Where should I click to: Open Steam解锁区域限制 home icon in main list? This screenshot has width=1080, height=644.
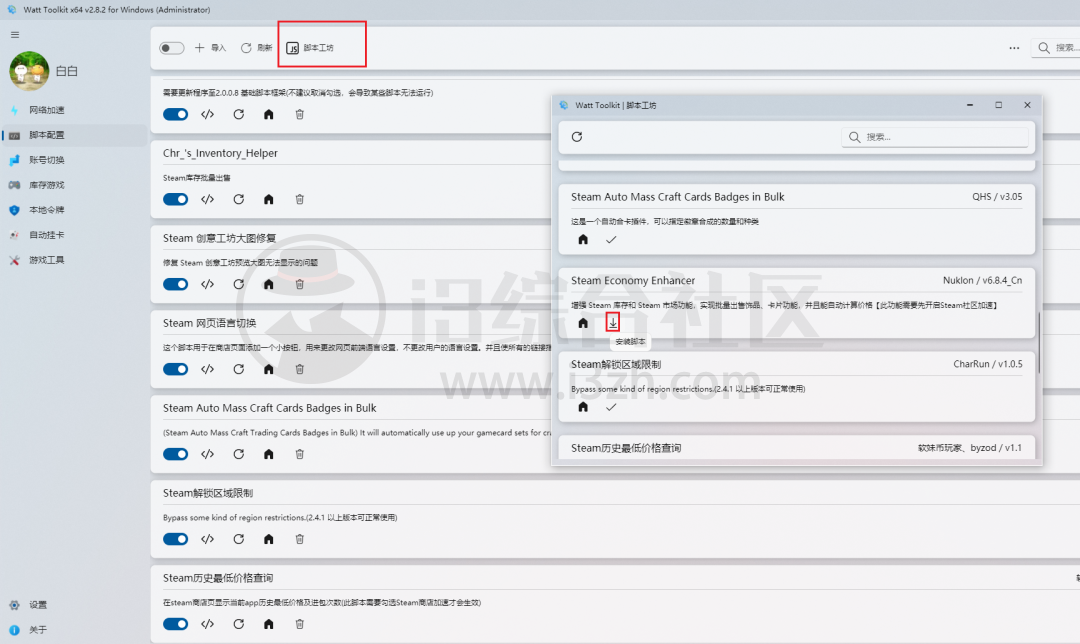[x=269, y=539]
